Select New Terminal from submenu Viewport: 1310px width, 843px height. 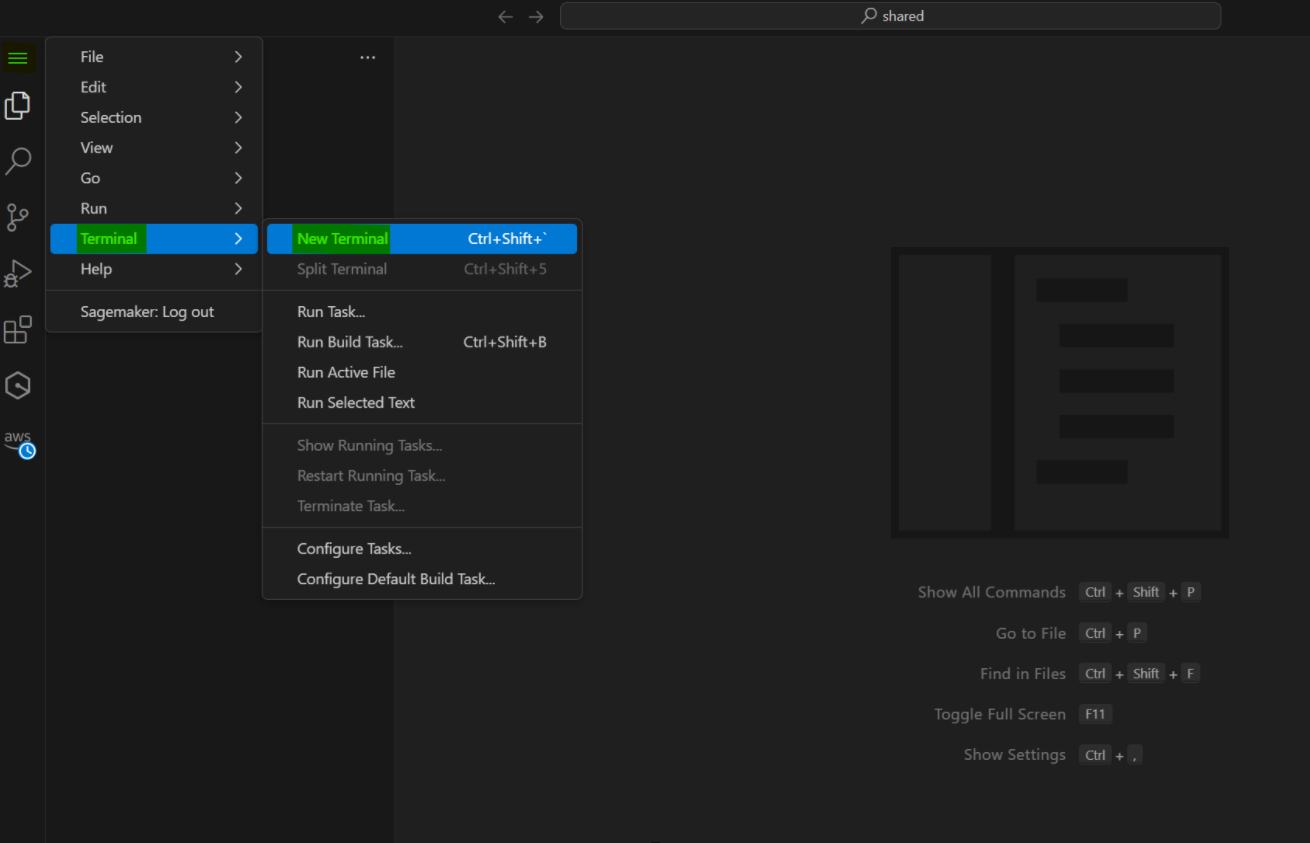422,238
